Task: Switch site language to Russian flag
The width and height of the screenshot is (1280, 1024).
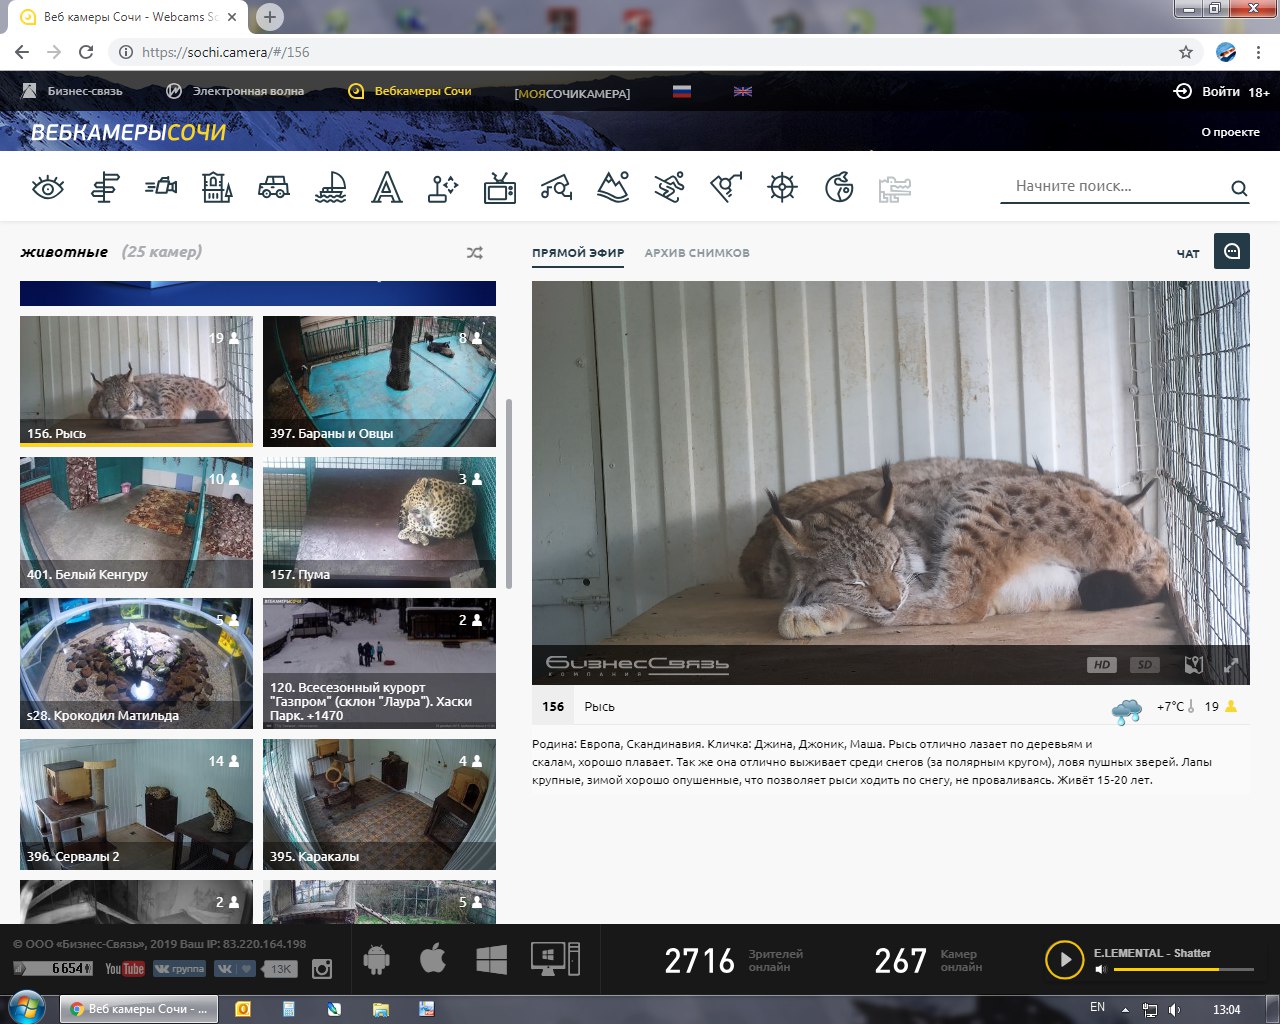Action: click(682, 91)
